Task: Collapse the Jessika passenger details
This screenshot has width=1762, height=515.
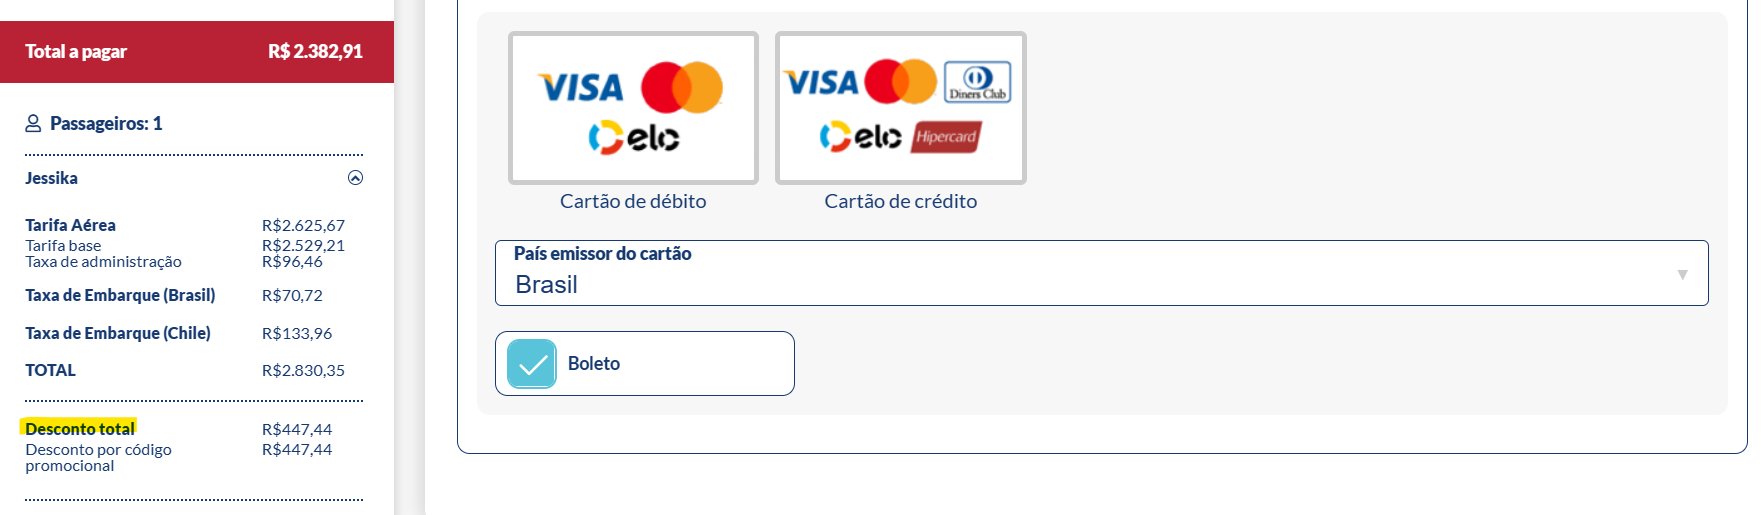Action: (x=355, y=178)
